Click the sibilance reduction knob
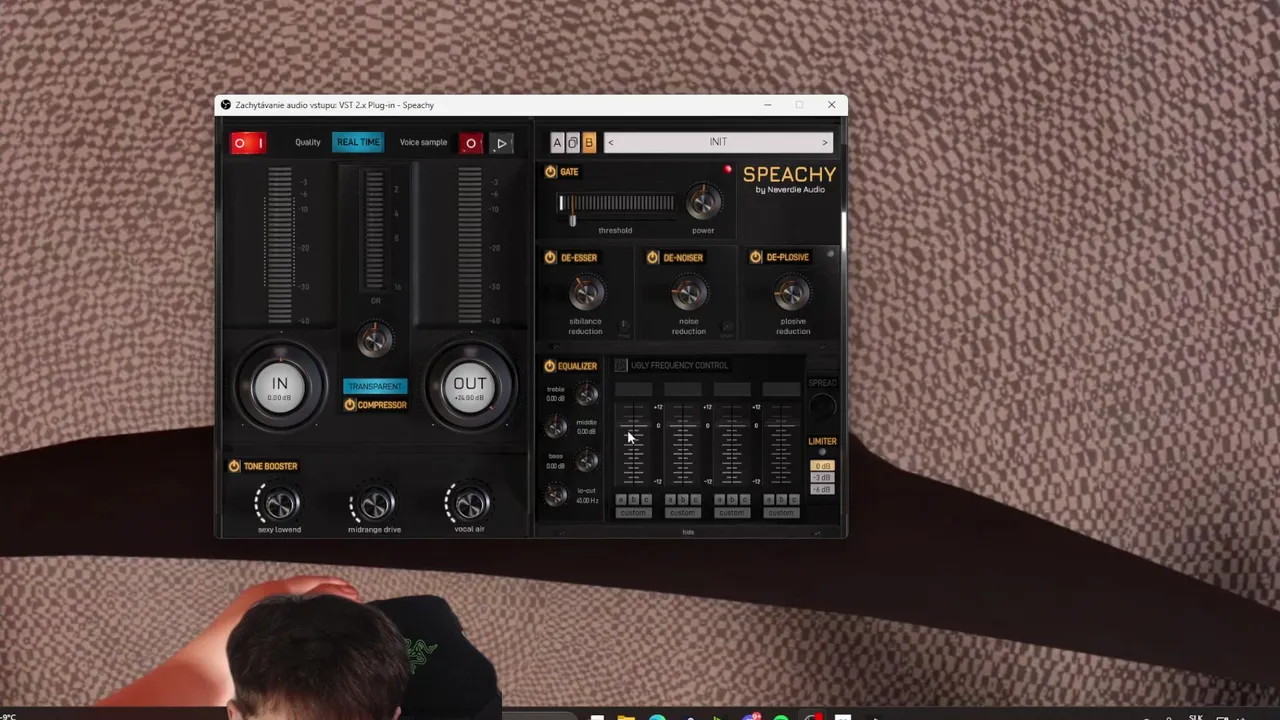 point(586,293)
